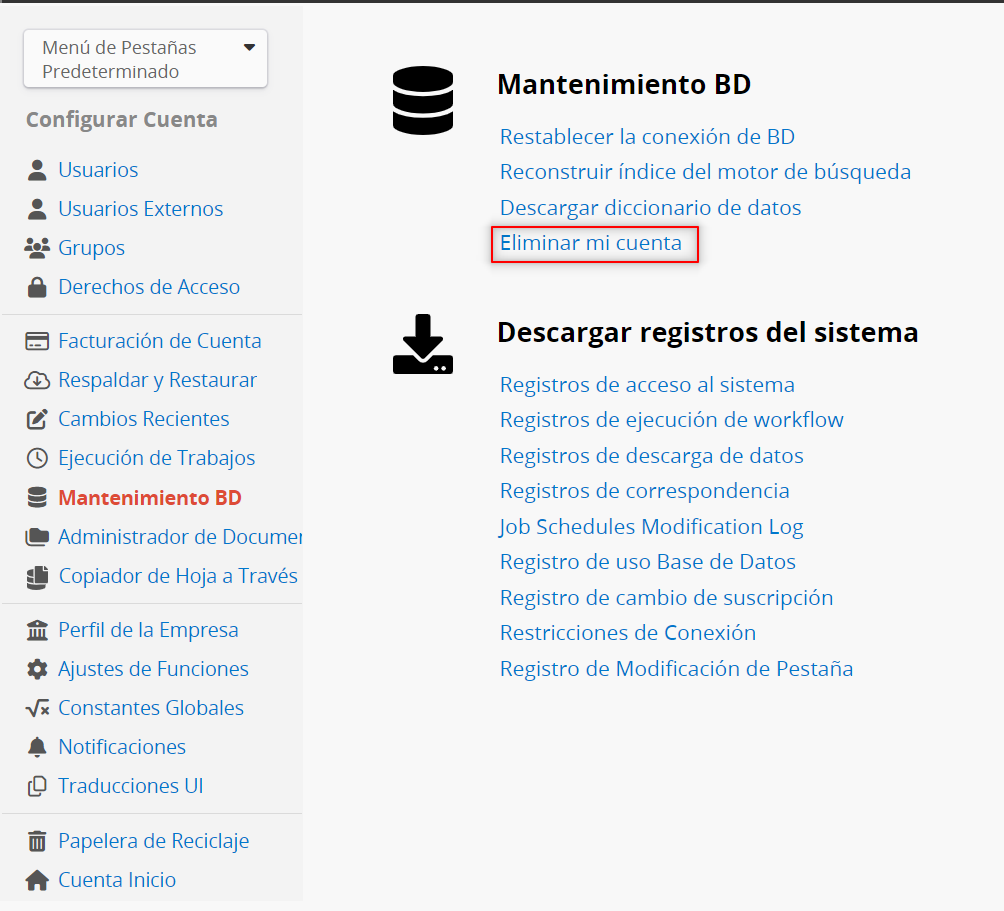Click Restablecer la conexión de BD

(647, 137)
